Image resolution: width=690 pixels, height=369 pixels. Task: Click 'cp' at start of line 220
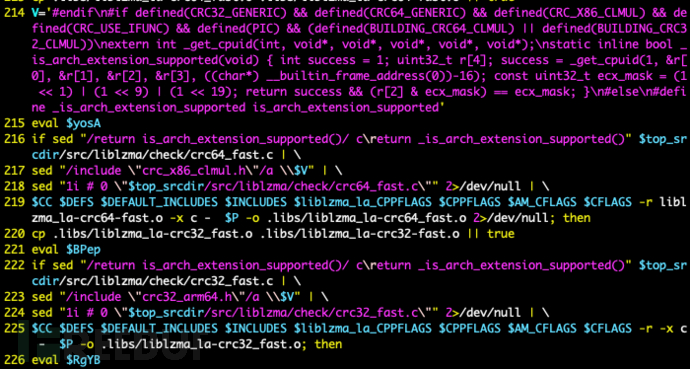click(x=39, y=234)
